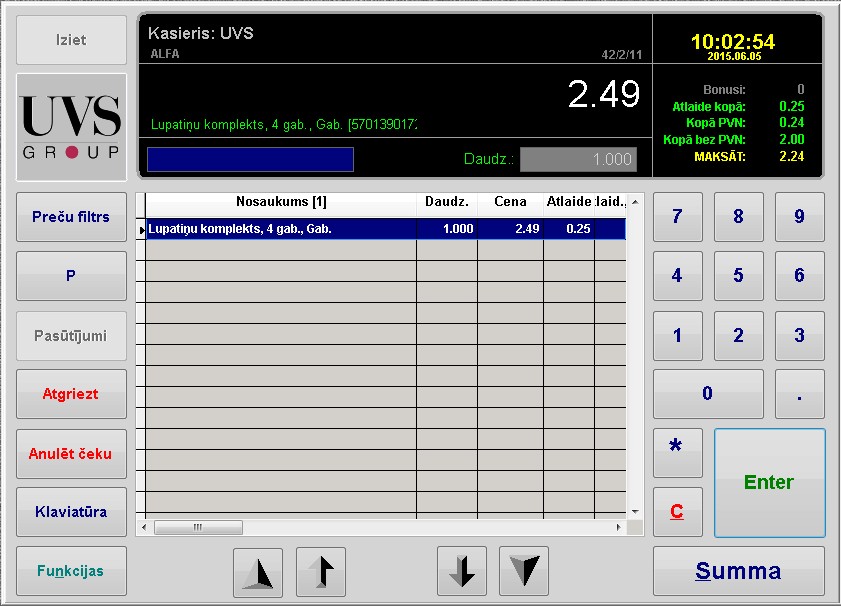This screenshot has width=841, height=606.
Task: Open the Summa total button
Action: point(739,571)
